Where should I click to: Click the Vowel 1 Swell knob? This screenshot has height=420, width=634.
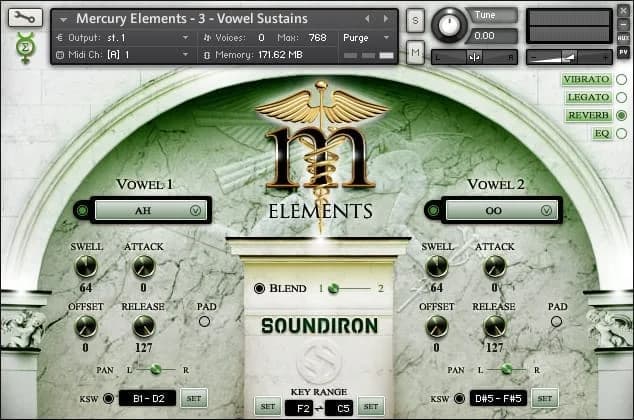click(86, 267)
